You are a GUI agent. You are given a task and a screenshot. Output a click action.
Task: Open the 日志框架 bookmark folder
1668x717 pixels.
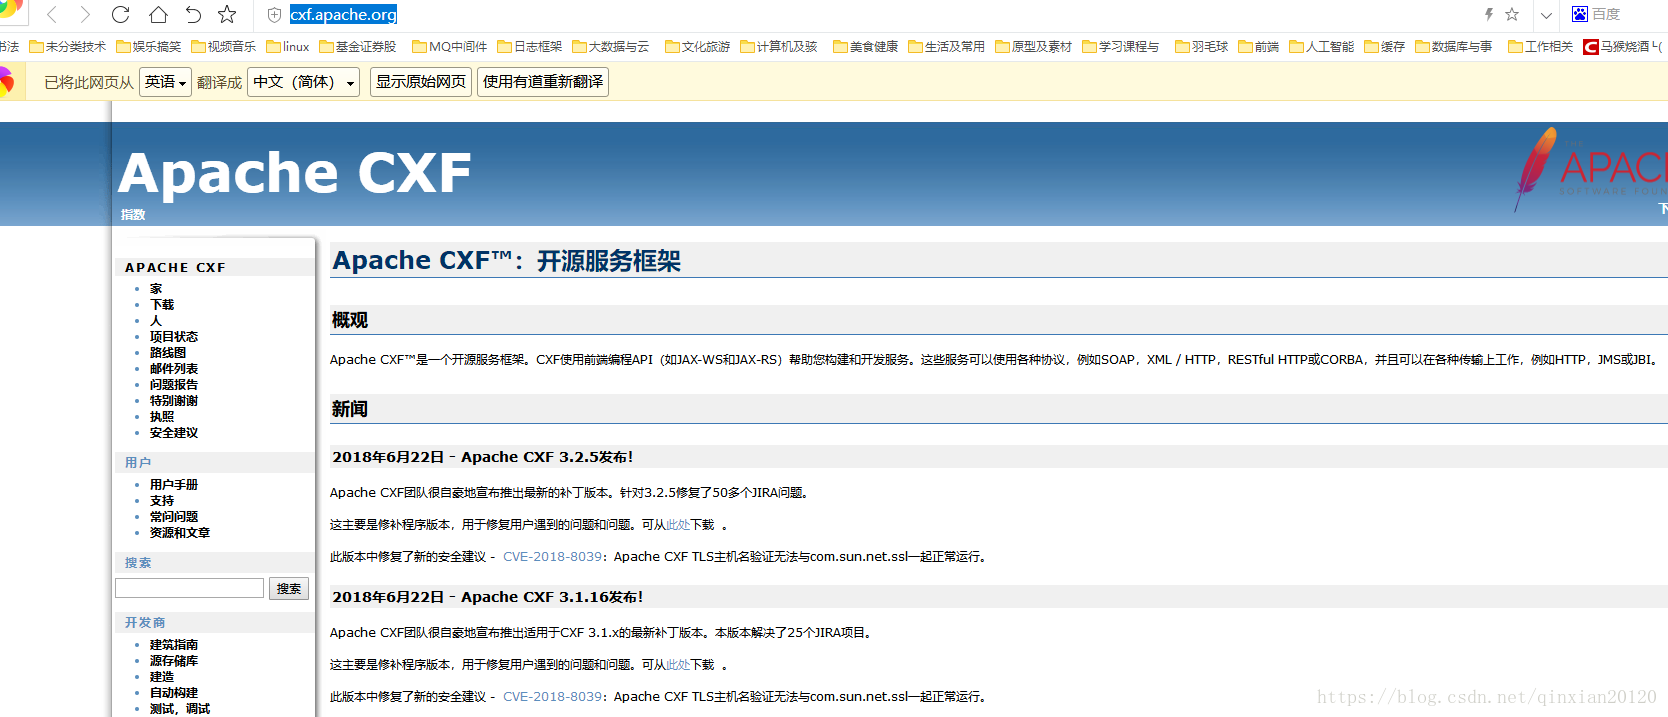(530, 47)
